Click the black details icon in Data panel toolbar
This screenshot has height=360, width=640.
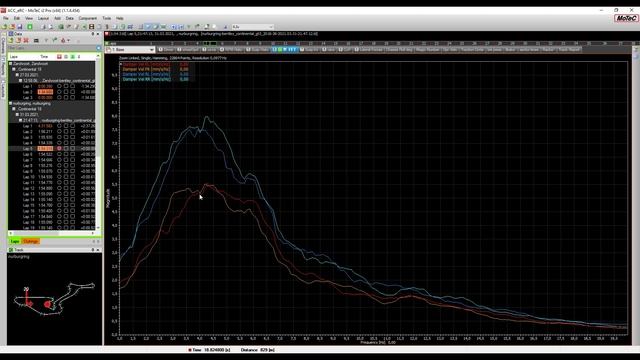pos(36,40)
